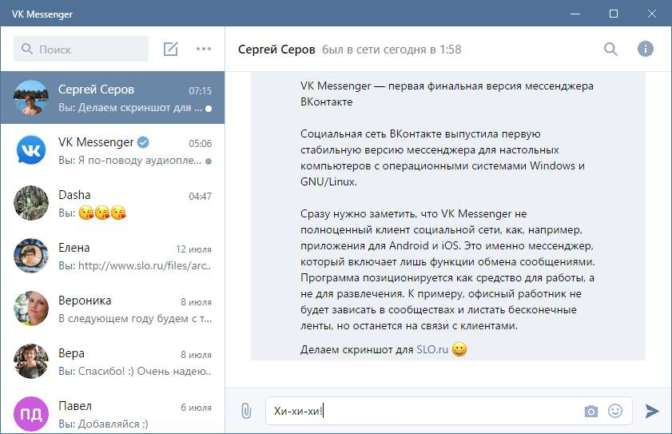
Task: Attach a file with the paperclip icon
Action: pyautogui.click(x=245, y=411)
